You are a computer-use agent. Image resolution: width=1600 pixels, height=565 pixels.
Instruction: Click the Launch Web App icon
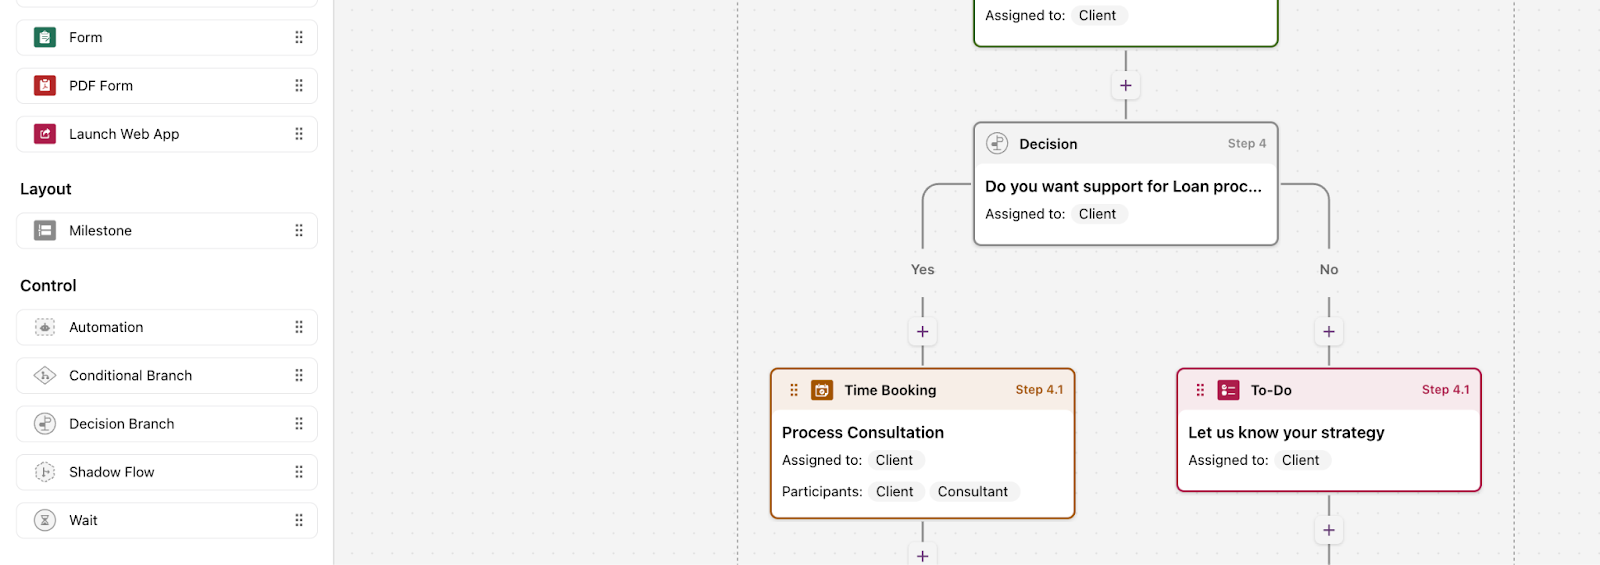[45, 134]
